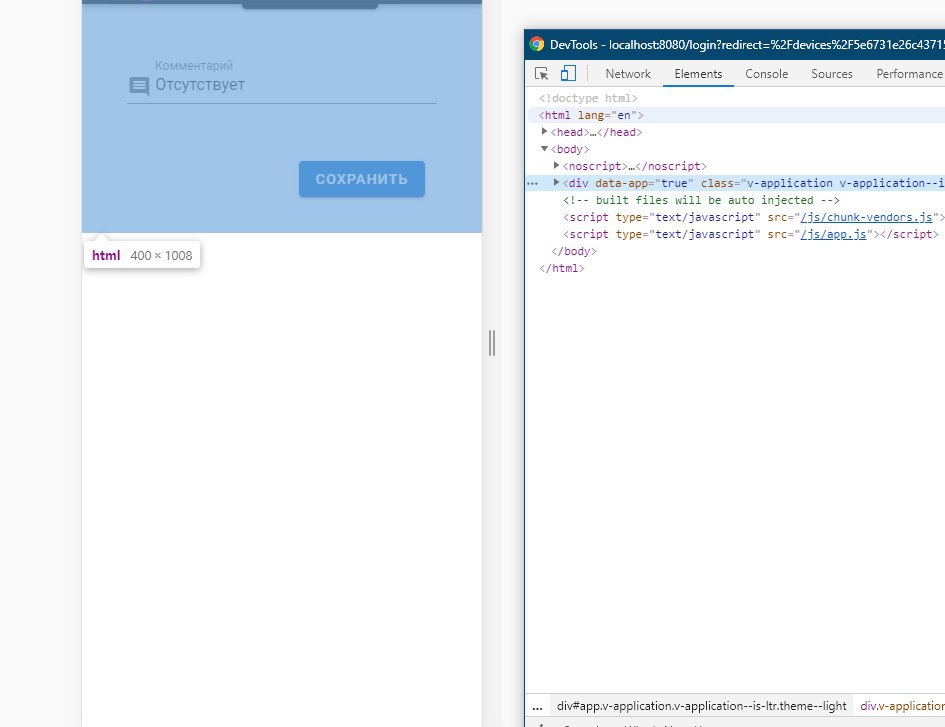Switch to the Sources tab
Viewport: 945px width, 727px height.
[832, 74]
